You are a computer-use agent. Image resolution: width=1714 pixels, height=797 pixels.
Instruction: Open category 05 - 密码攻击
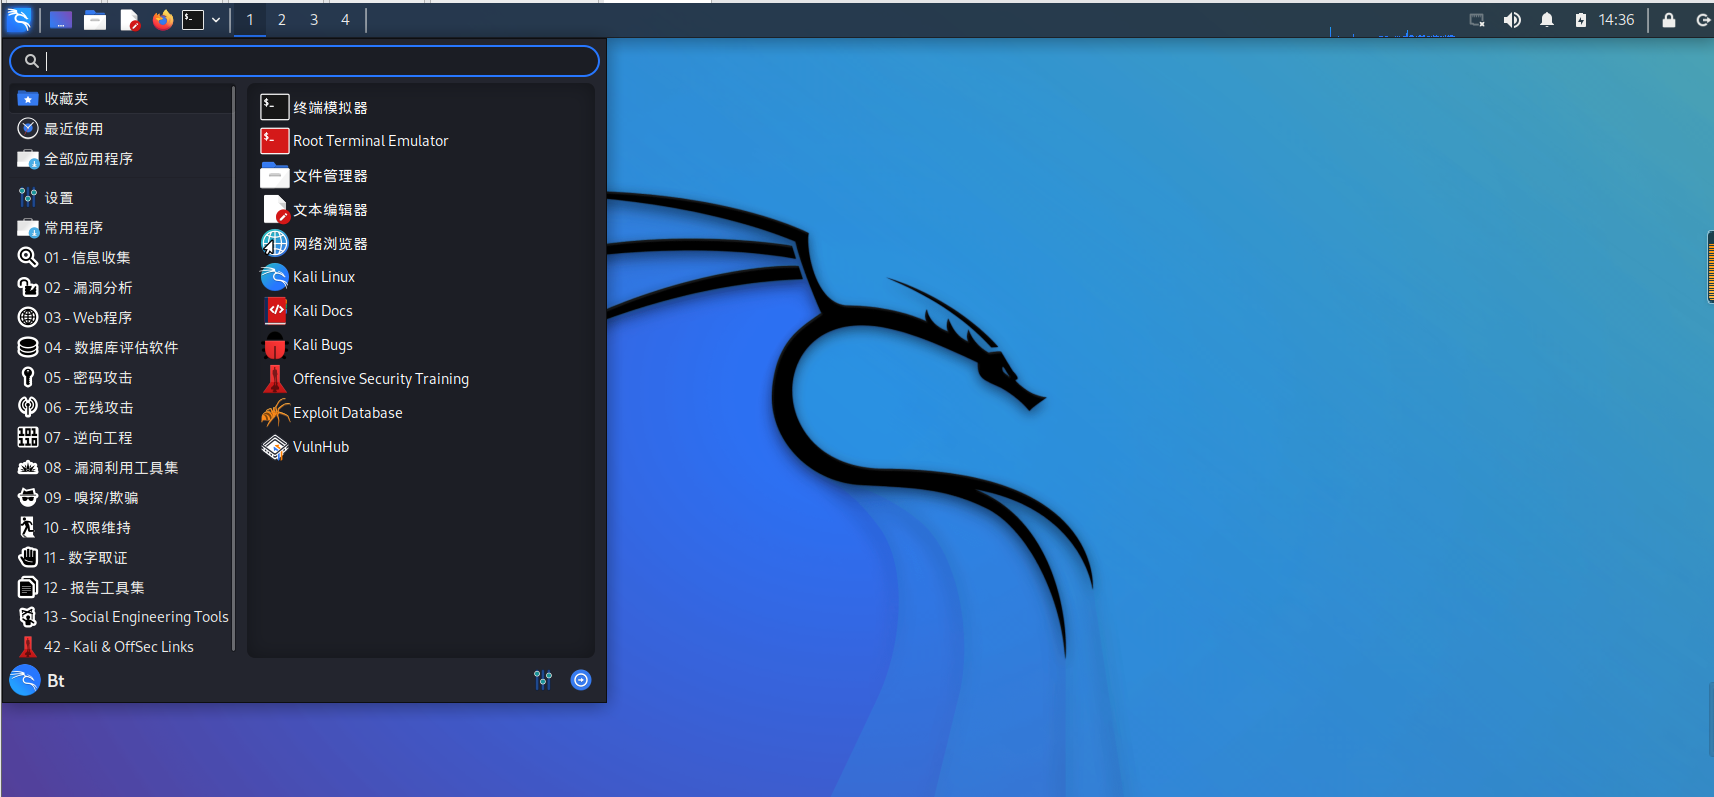tap(122, 378)
